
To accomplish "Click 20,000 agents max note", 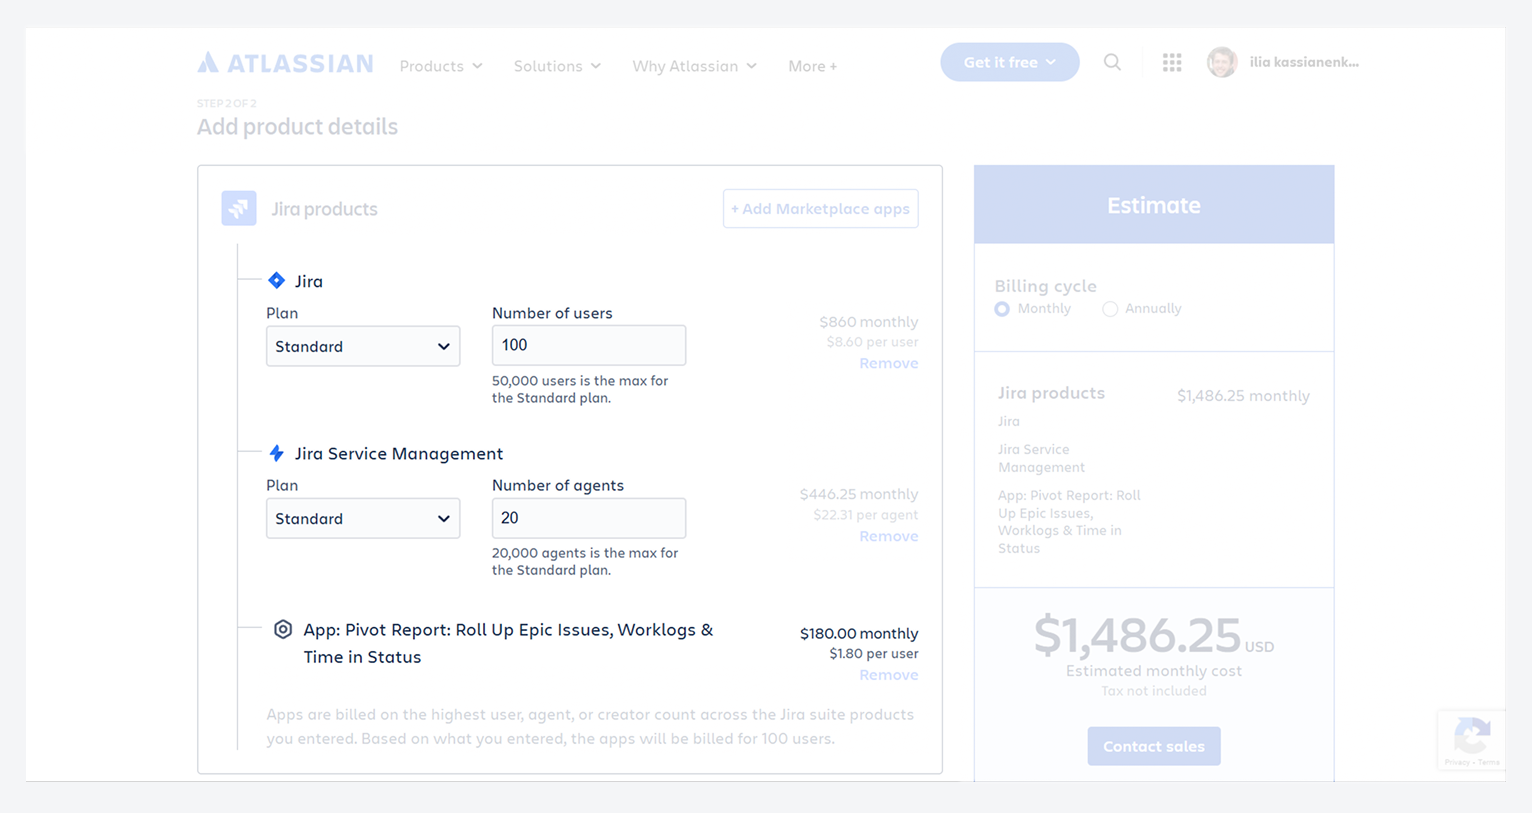I will pyautogui.click(x=585, y=561).
